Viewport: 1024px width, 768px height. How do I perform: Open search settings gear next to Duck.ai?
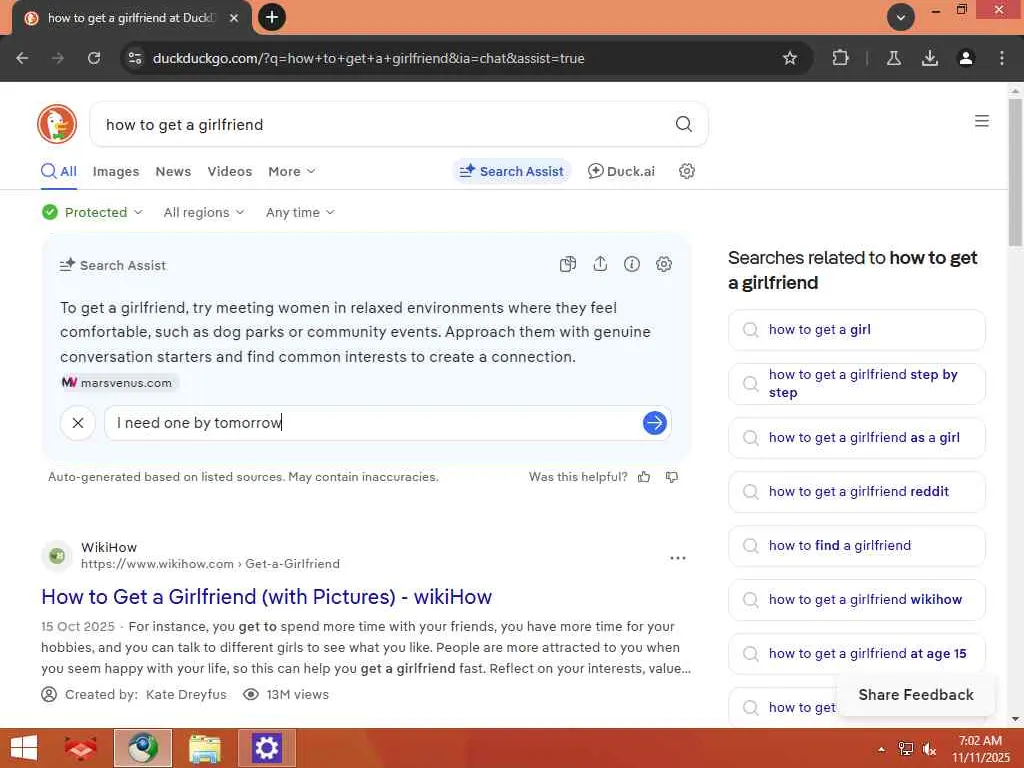point(686,171)
